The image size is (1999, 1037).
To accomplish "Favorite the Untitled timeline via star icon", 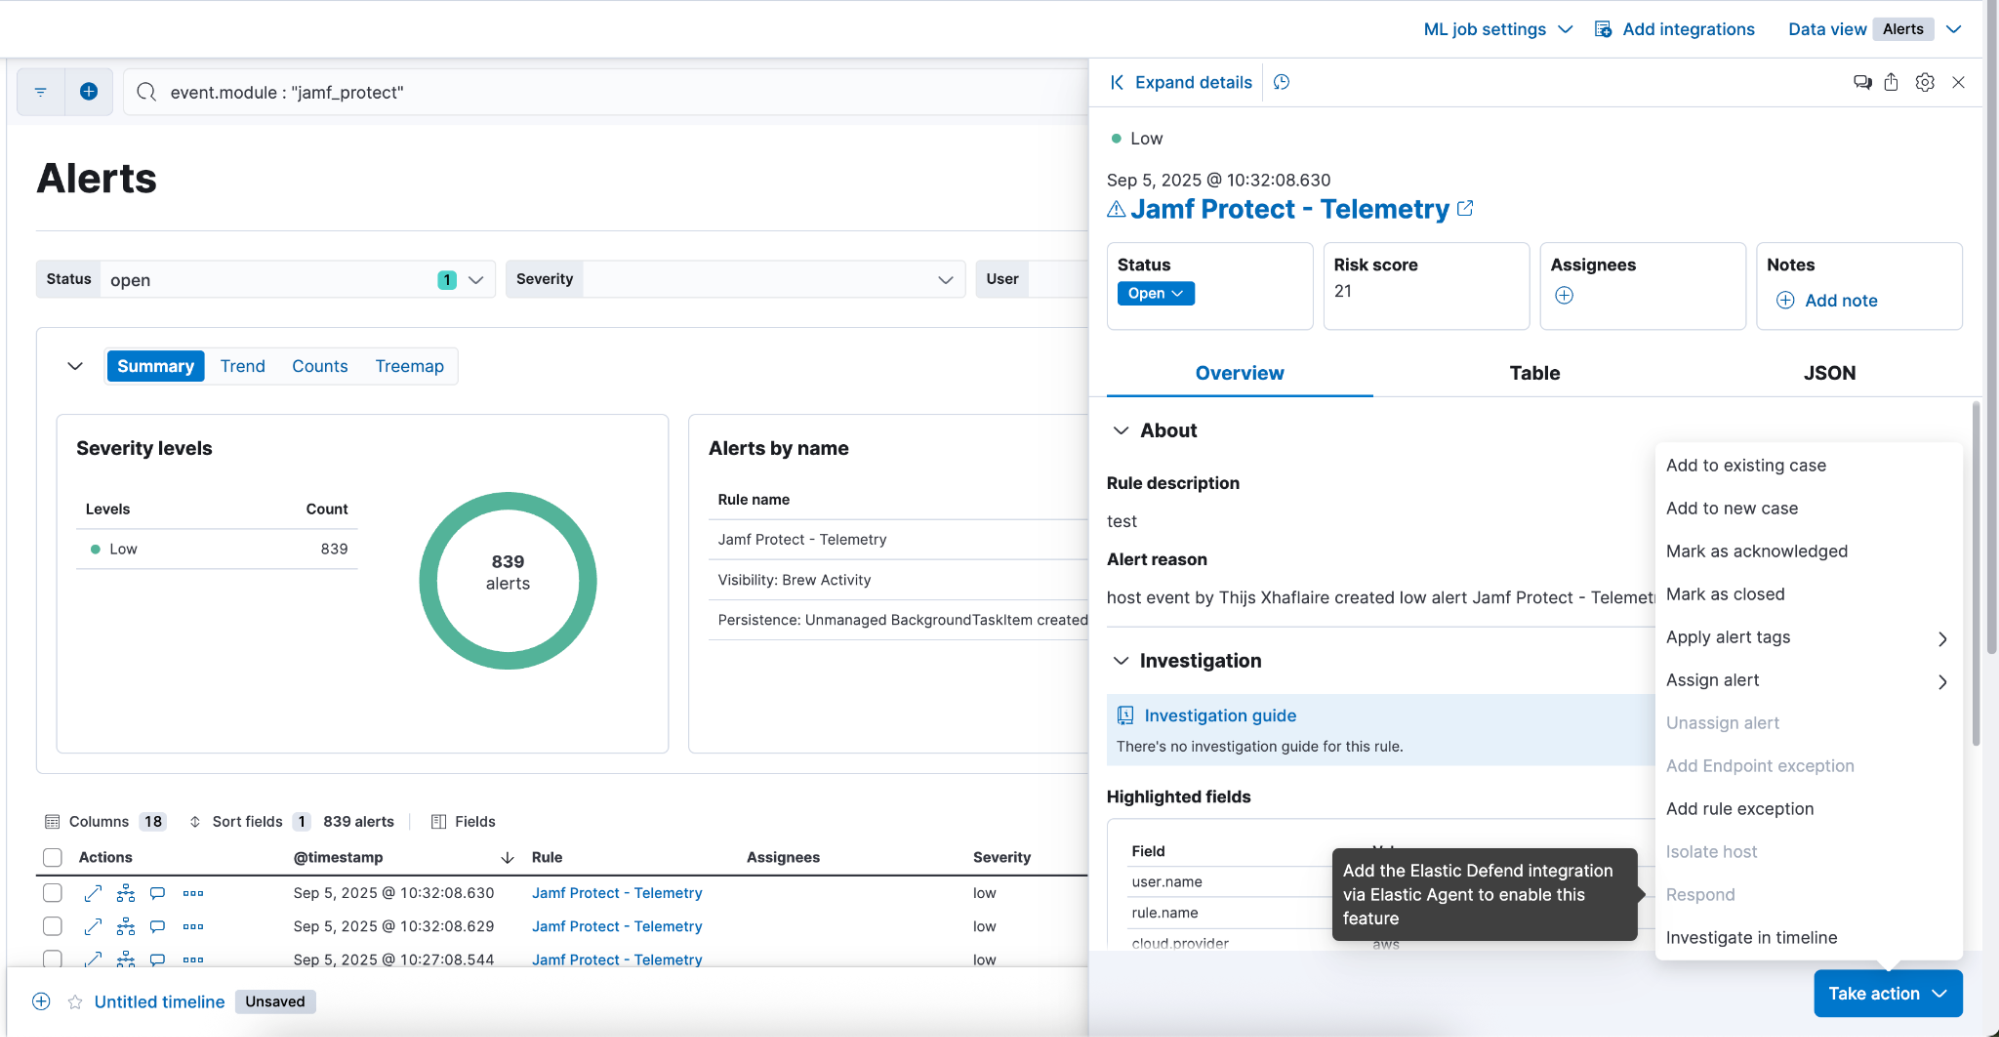I will 74,1001.
